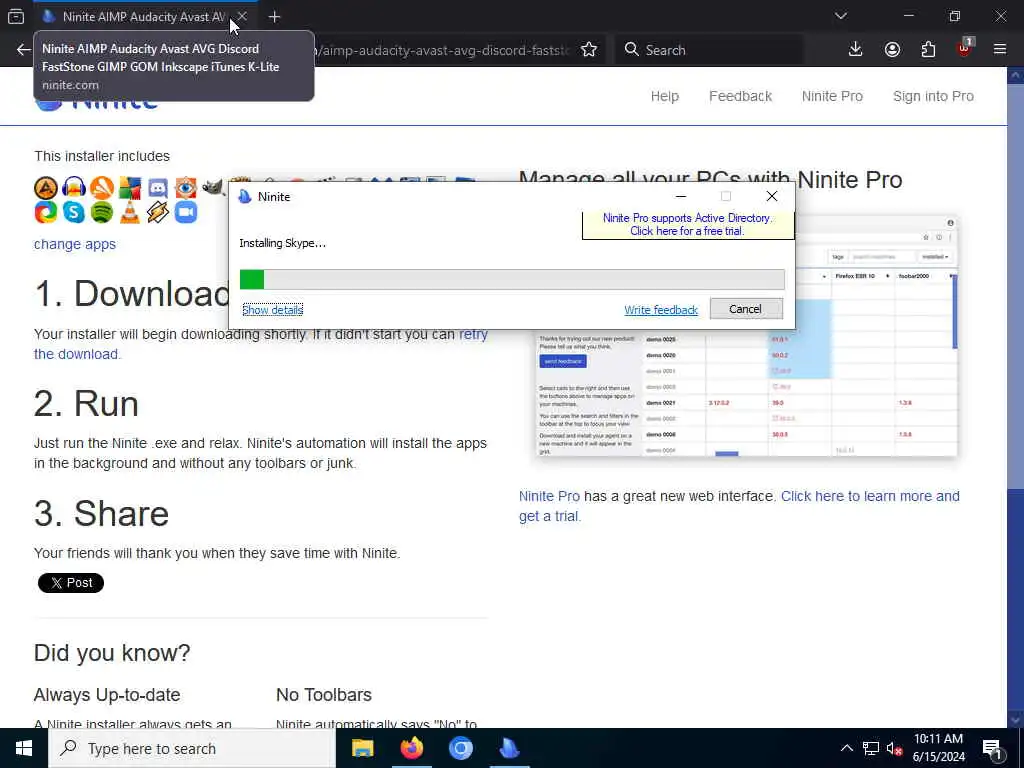Open Ninite Pro in the header navigation
Image resolution: width=1024 pixels, height=768 pixels.
coord(832,96)
